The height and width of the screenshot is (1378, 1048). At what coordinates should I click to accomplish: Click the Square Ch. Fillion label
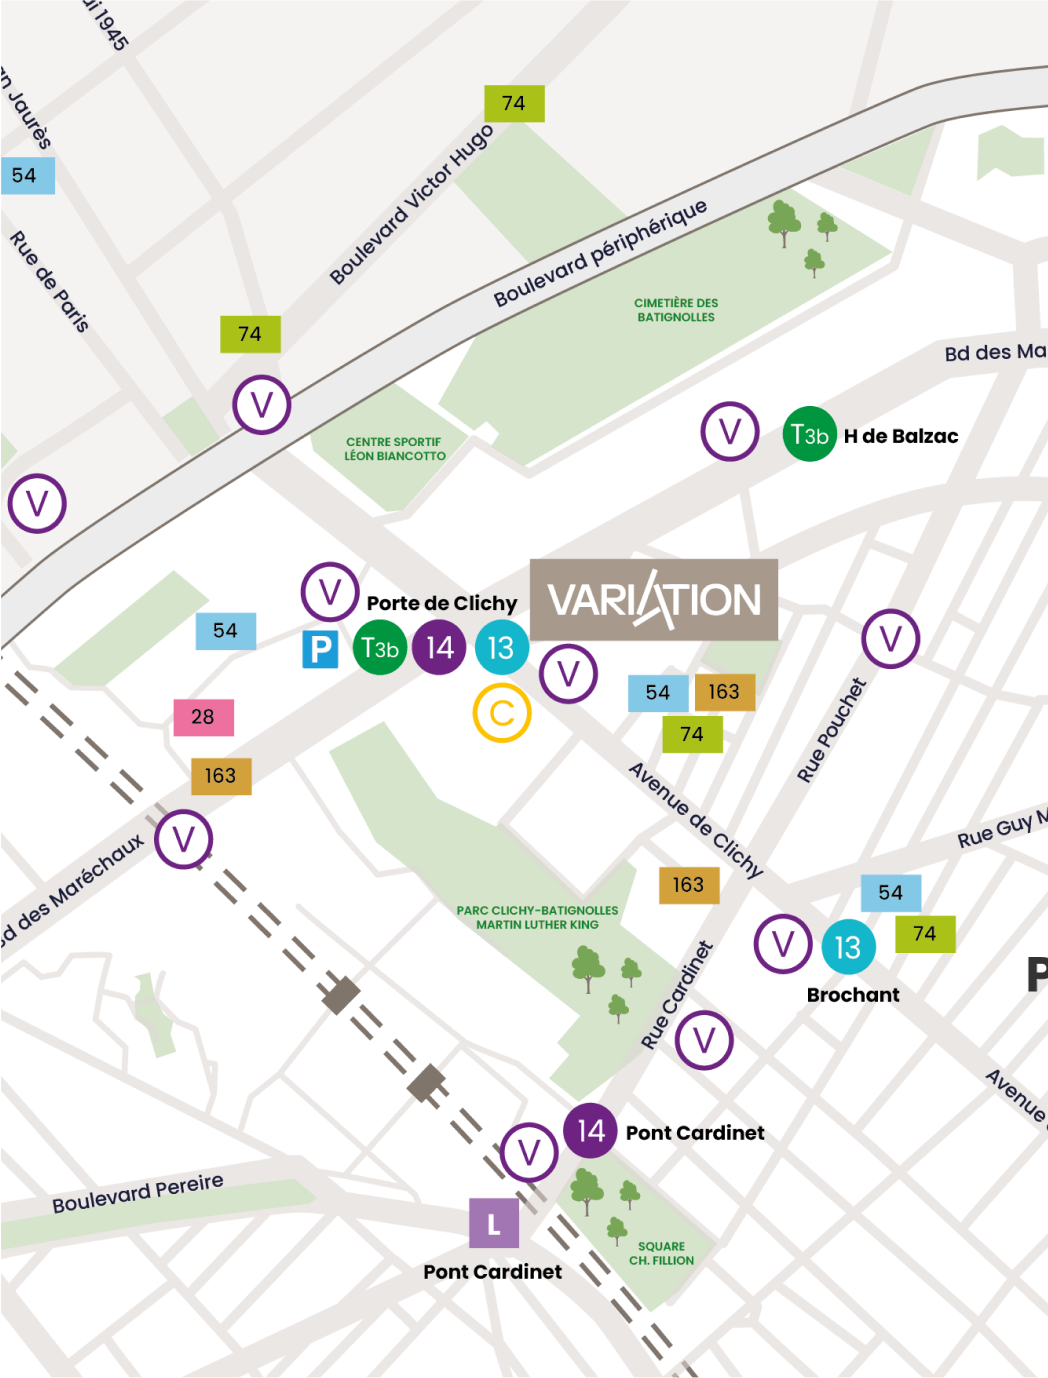pos(661,1254)
